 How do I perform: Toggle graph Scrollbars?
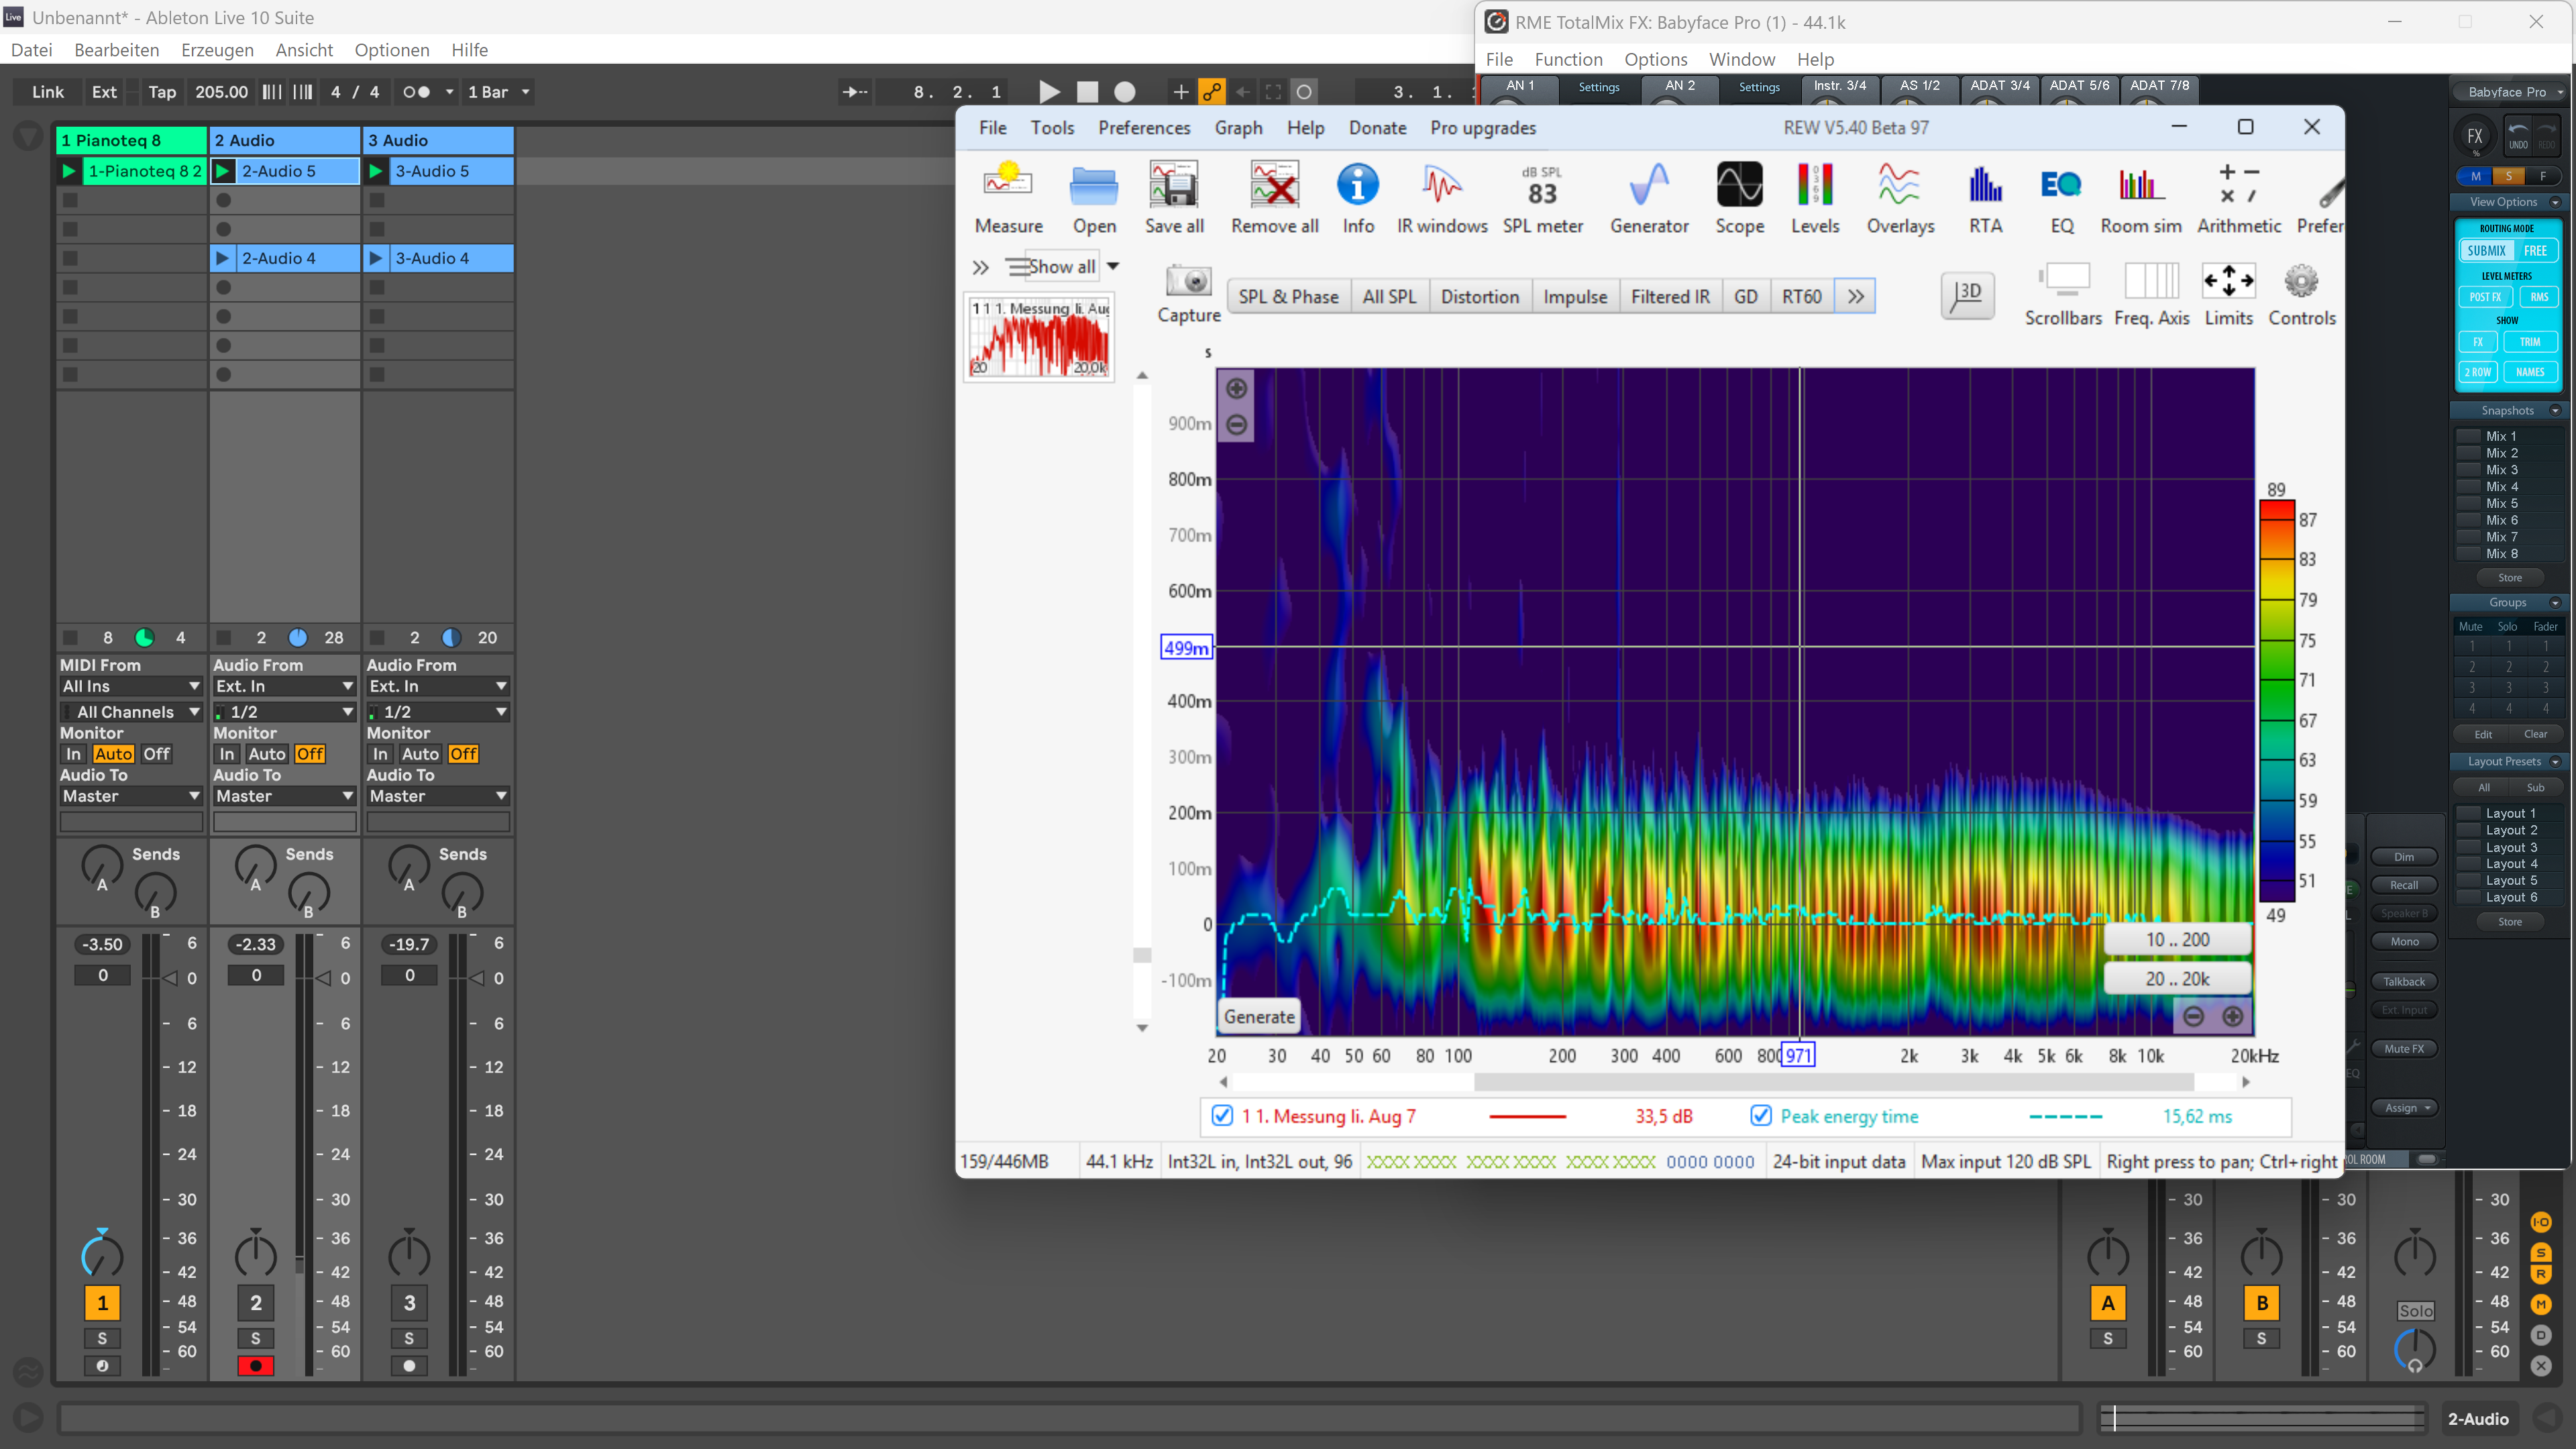[x=2063, y=295]
